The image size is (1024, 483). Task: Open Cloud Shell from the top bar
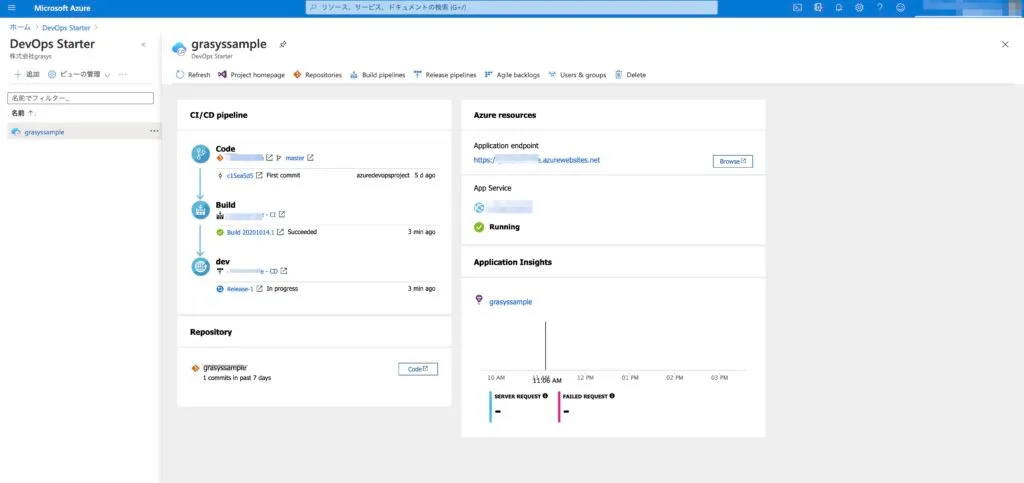click(x=797, y=8)
